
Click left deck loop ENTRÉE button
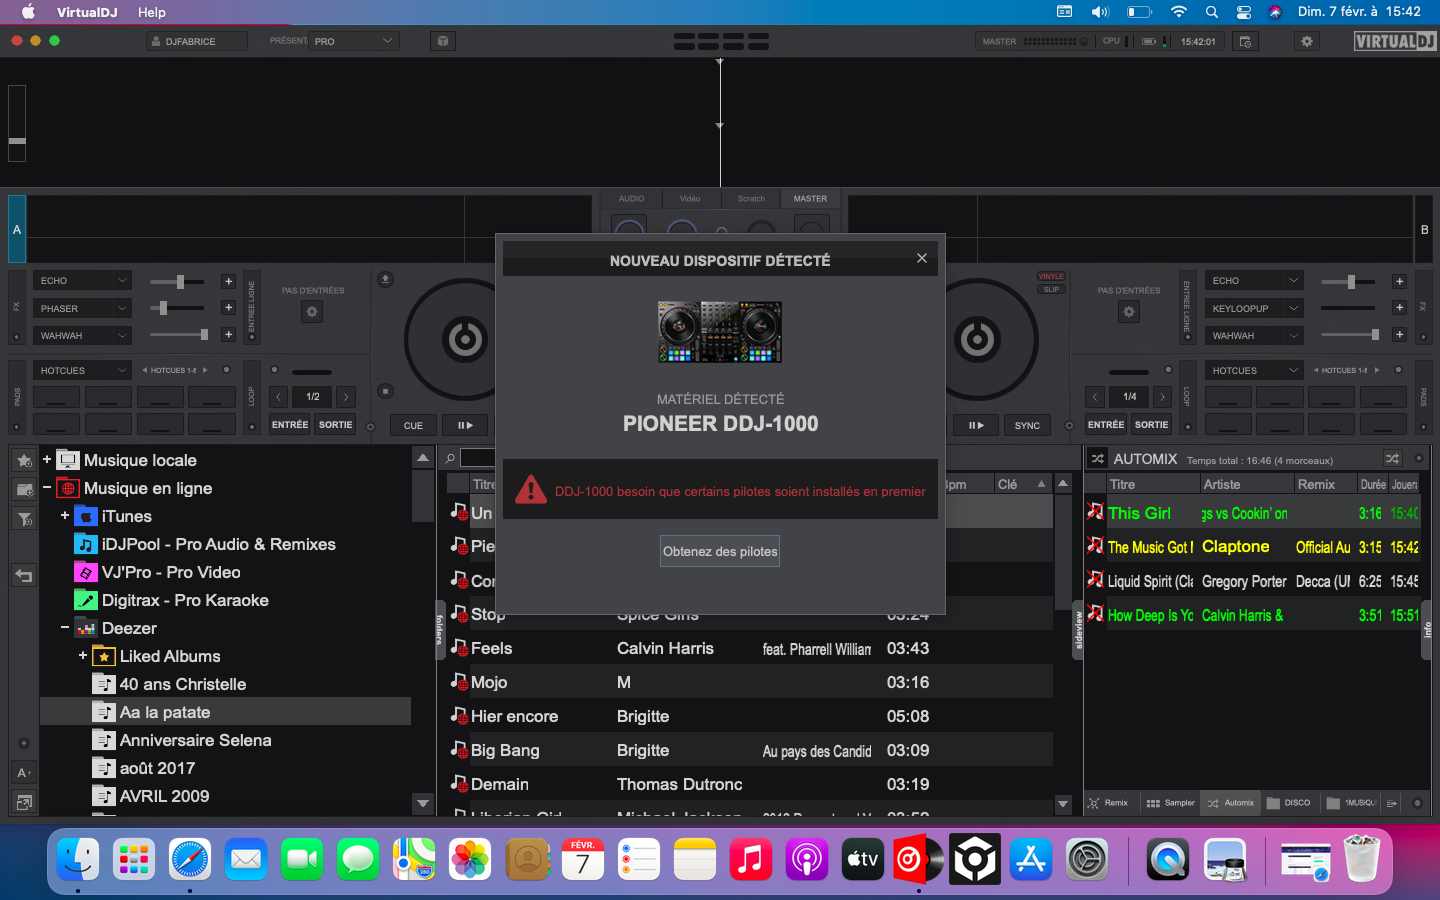click(290, 425)
